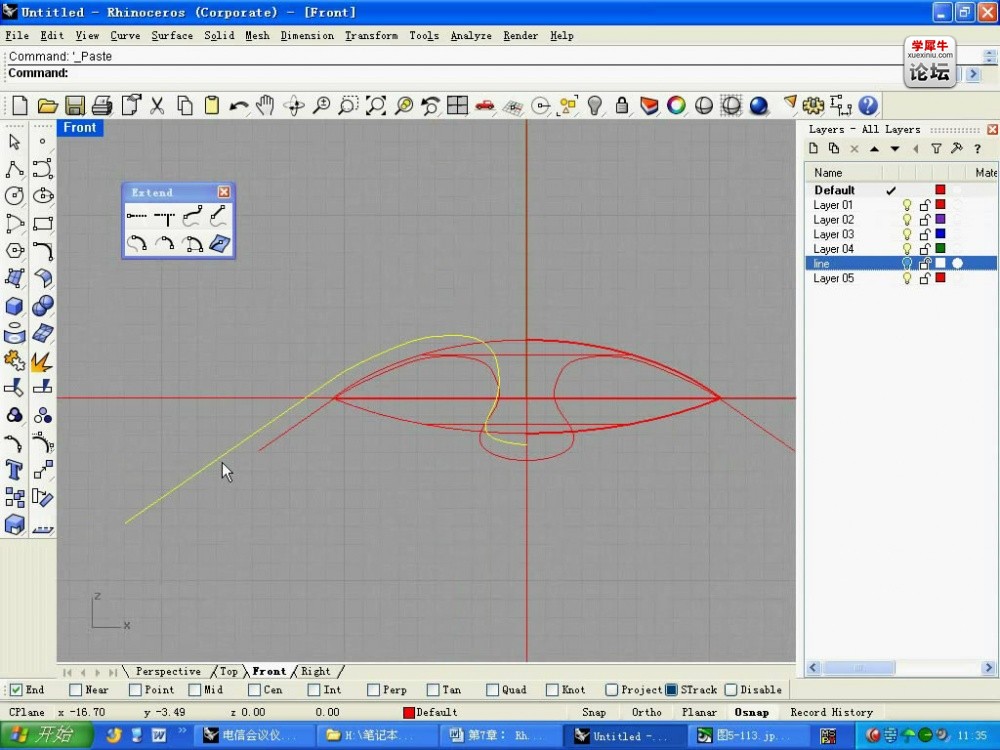Close the Extend floating toolbar
The image size is (1000, 750).
224,192
